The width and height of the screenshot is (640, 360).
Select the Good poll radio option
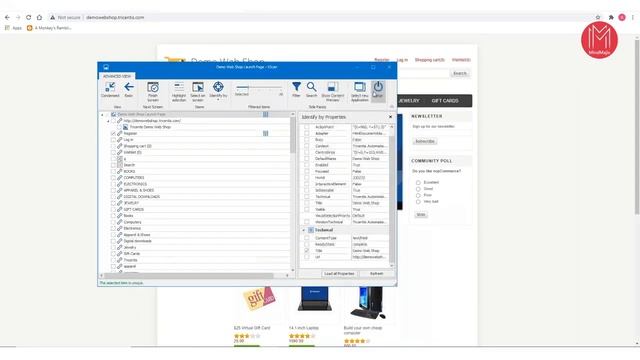point(418,189)
